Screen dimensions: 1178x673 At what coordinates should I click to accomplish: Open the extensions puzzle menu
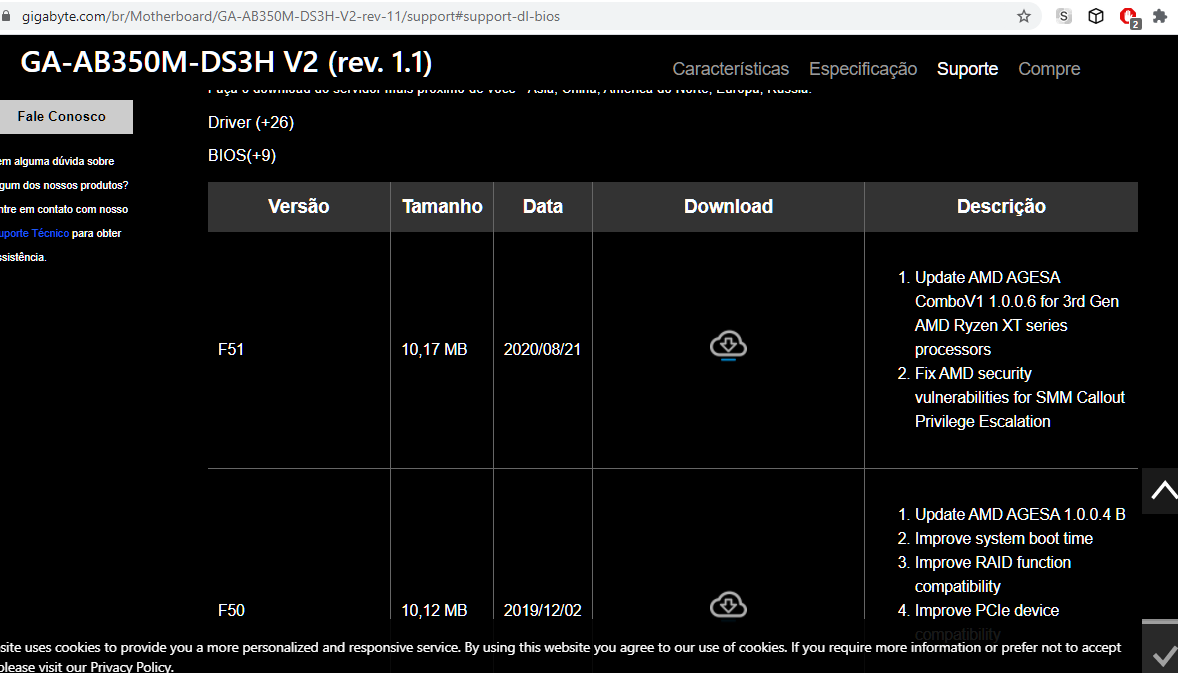(1160, 16)
